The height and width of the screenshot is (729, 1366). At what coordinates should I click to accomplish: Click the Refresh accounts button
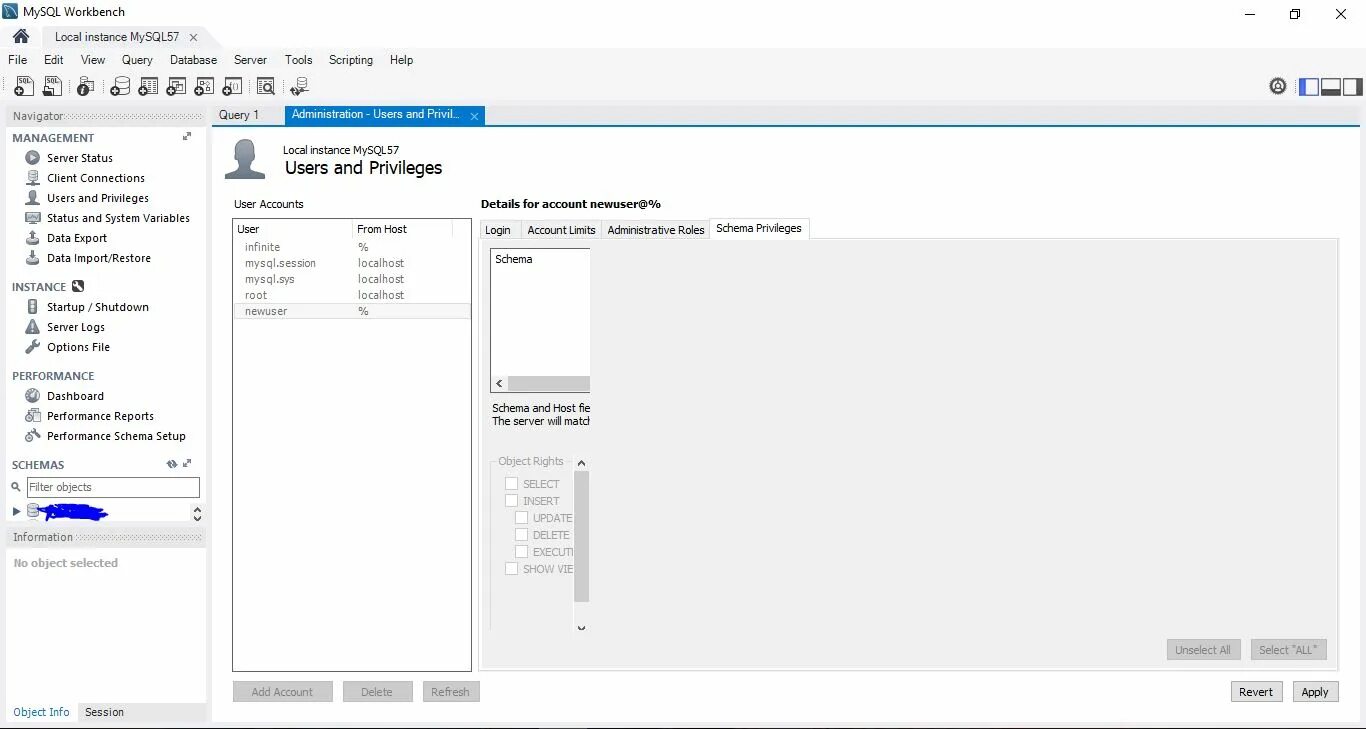pyautogui.click(x=450, y=692)
